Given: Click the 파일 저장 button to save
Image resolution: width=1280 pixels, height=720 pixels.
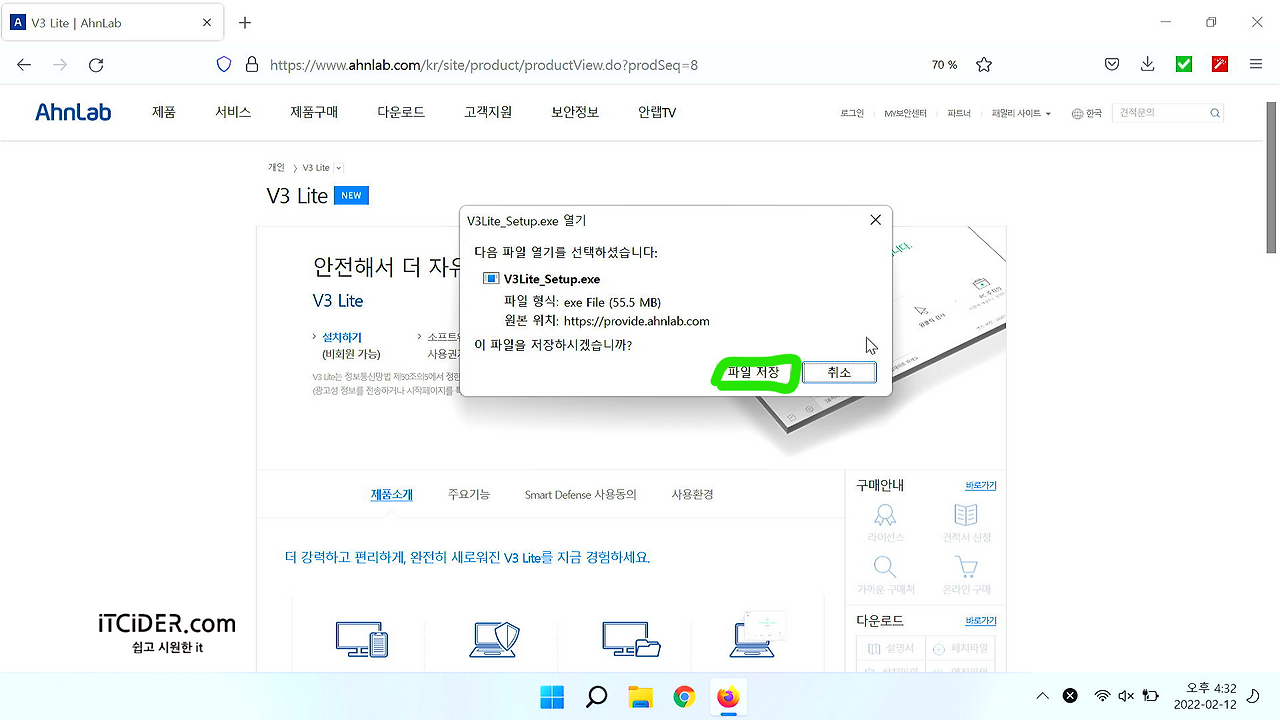Looking at the screenshot, I should tap(753, 373).
